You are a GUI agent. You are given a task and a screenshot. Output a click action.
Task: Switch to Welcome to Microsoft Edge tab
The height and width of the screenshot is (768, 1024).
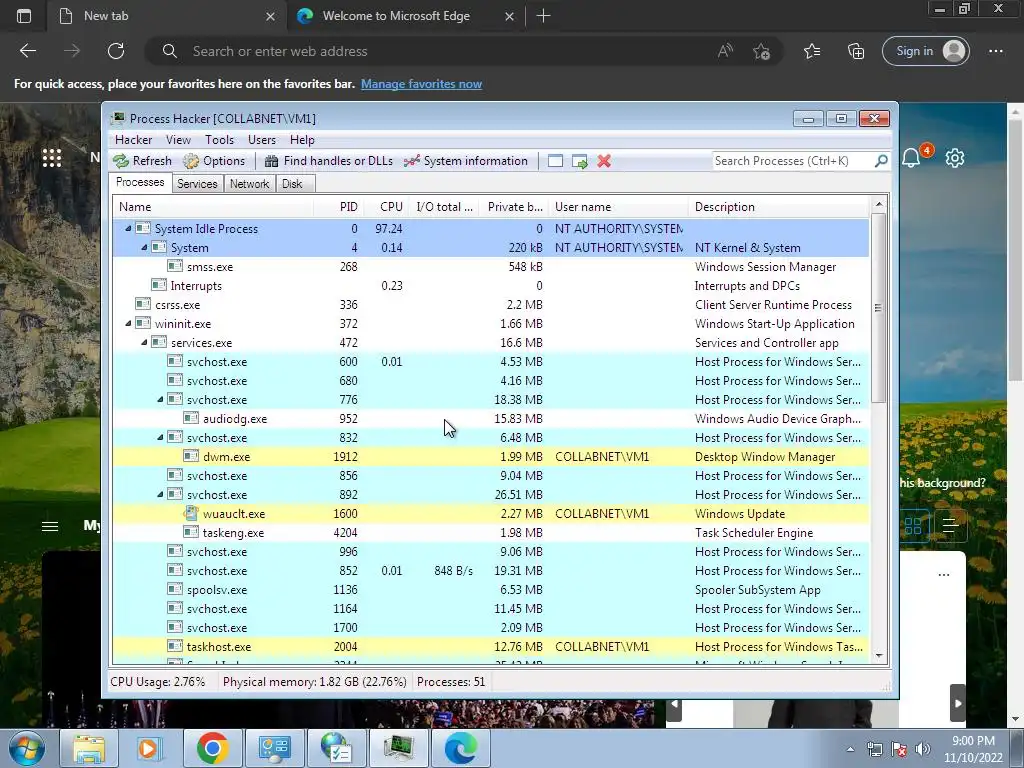396,16
